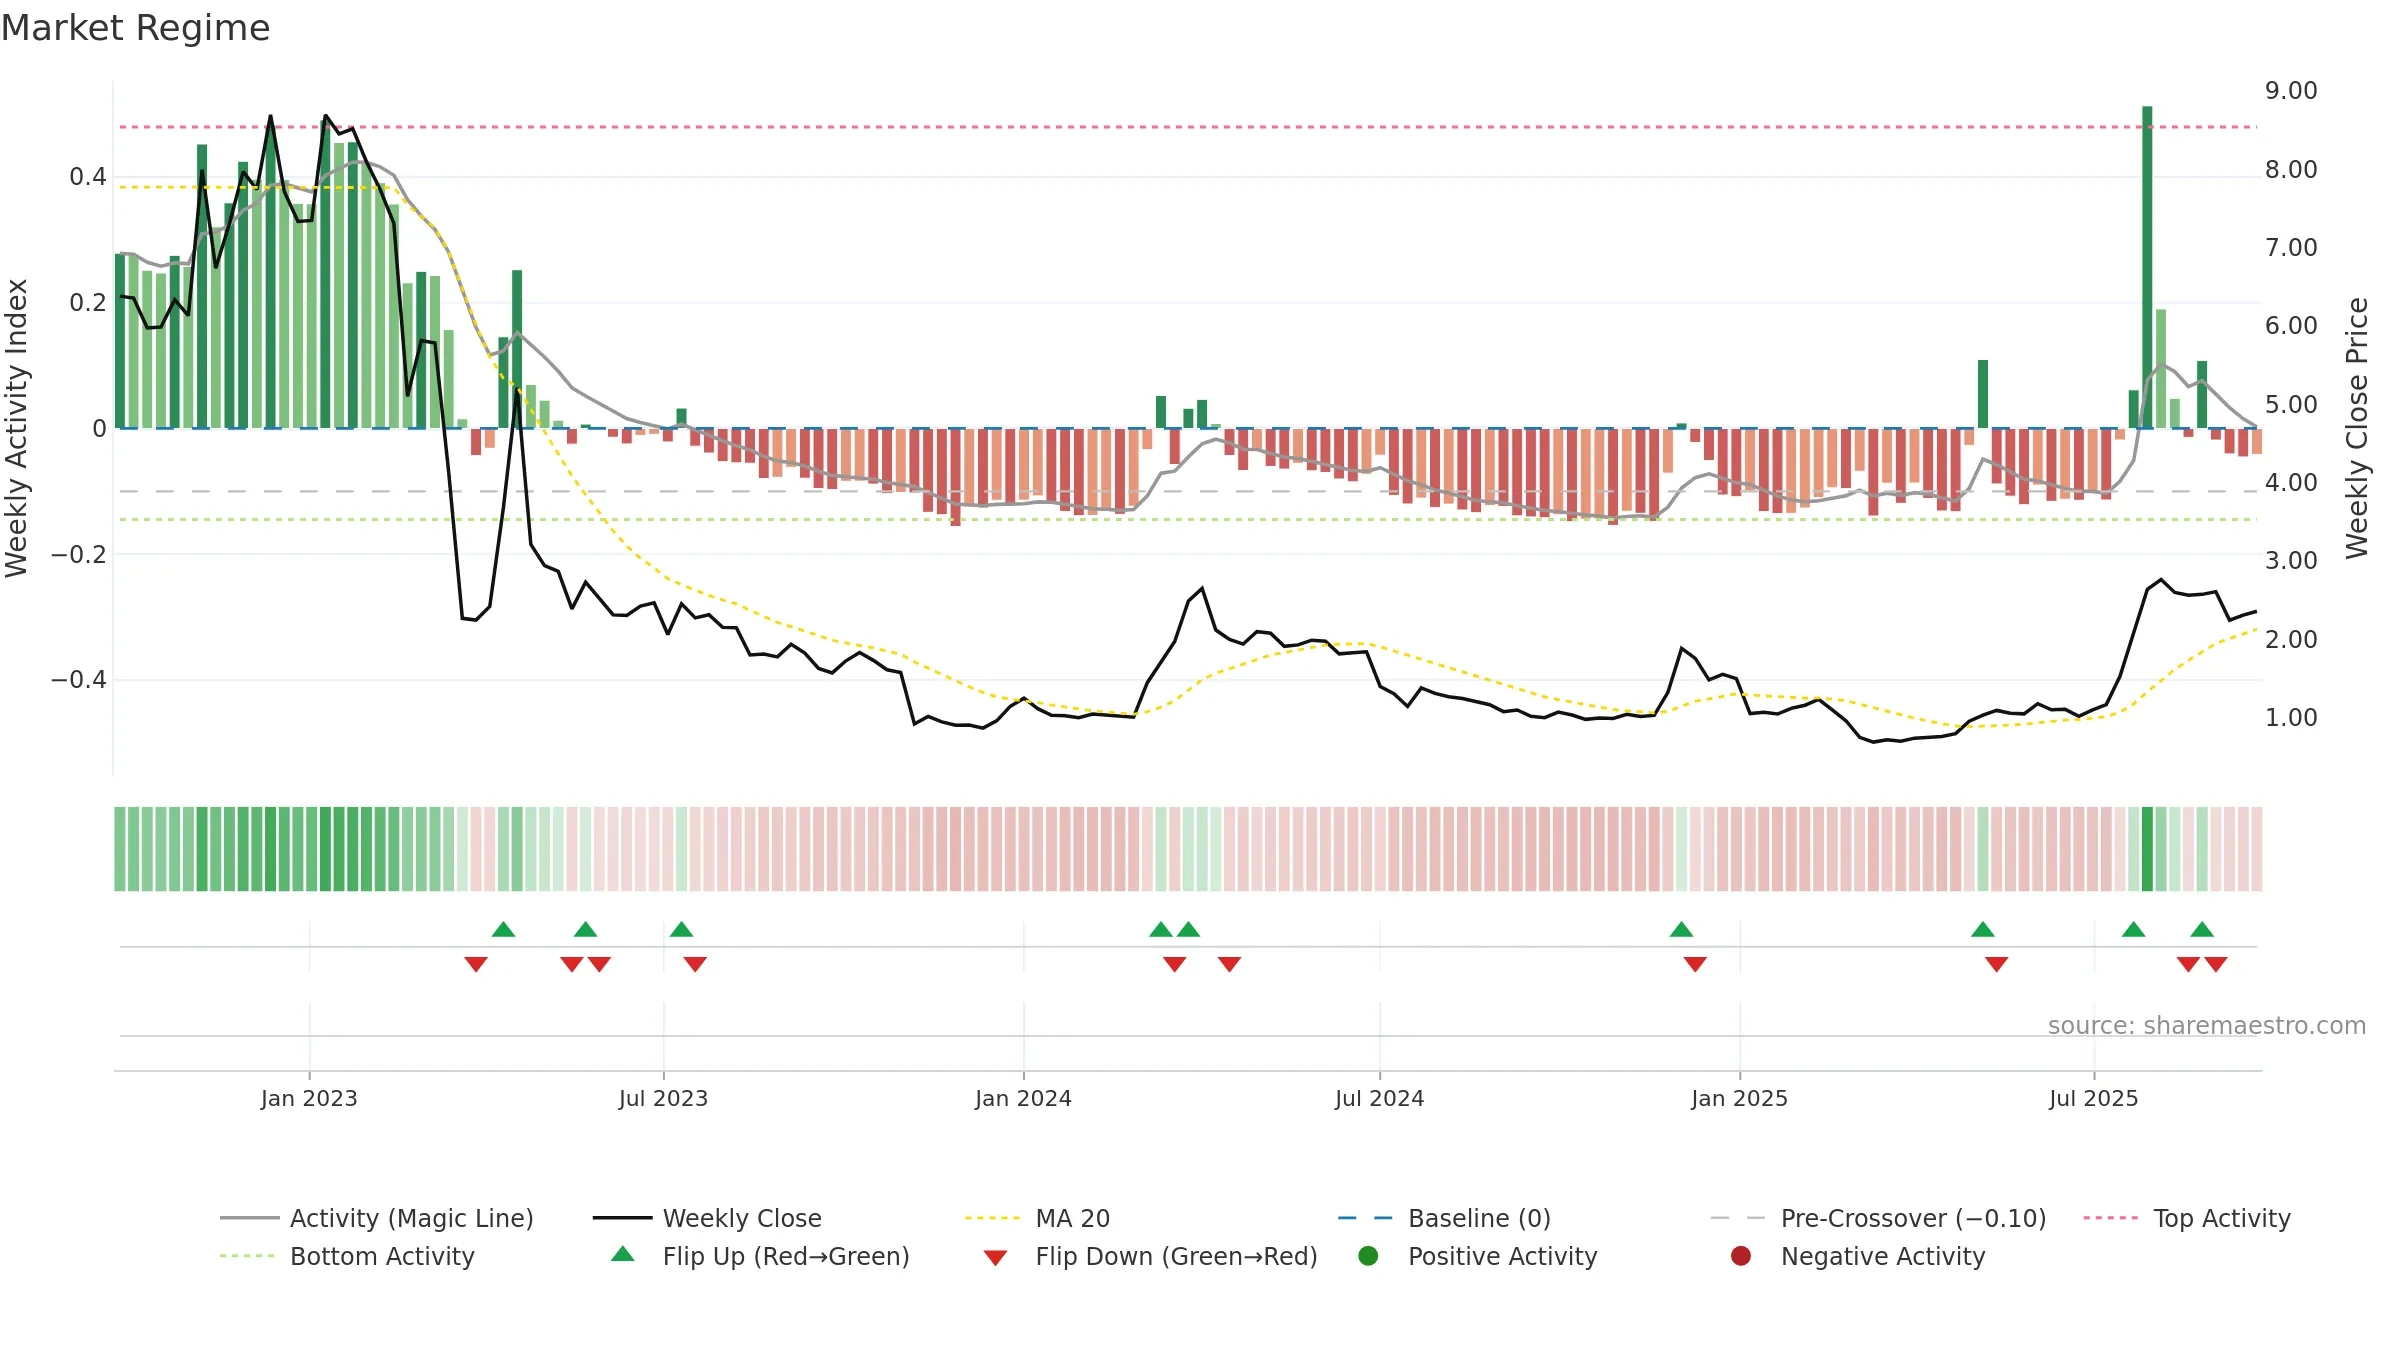Click the Jul 2024 x-axis label
This screenshot has height=1350, width=2400.
point(1379,1098)
